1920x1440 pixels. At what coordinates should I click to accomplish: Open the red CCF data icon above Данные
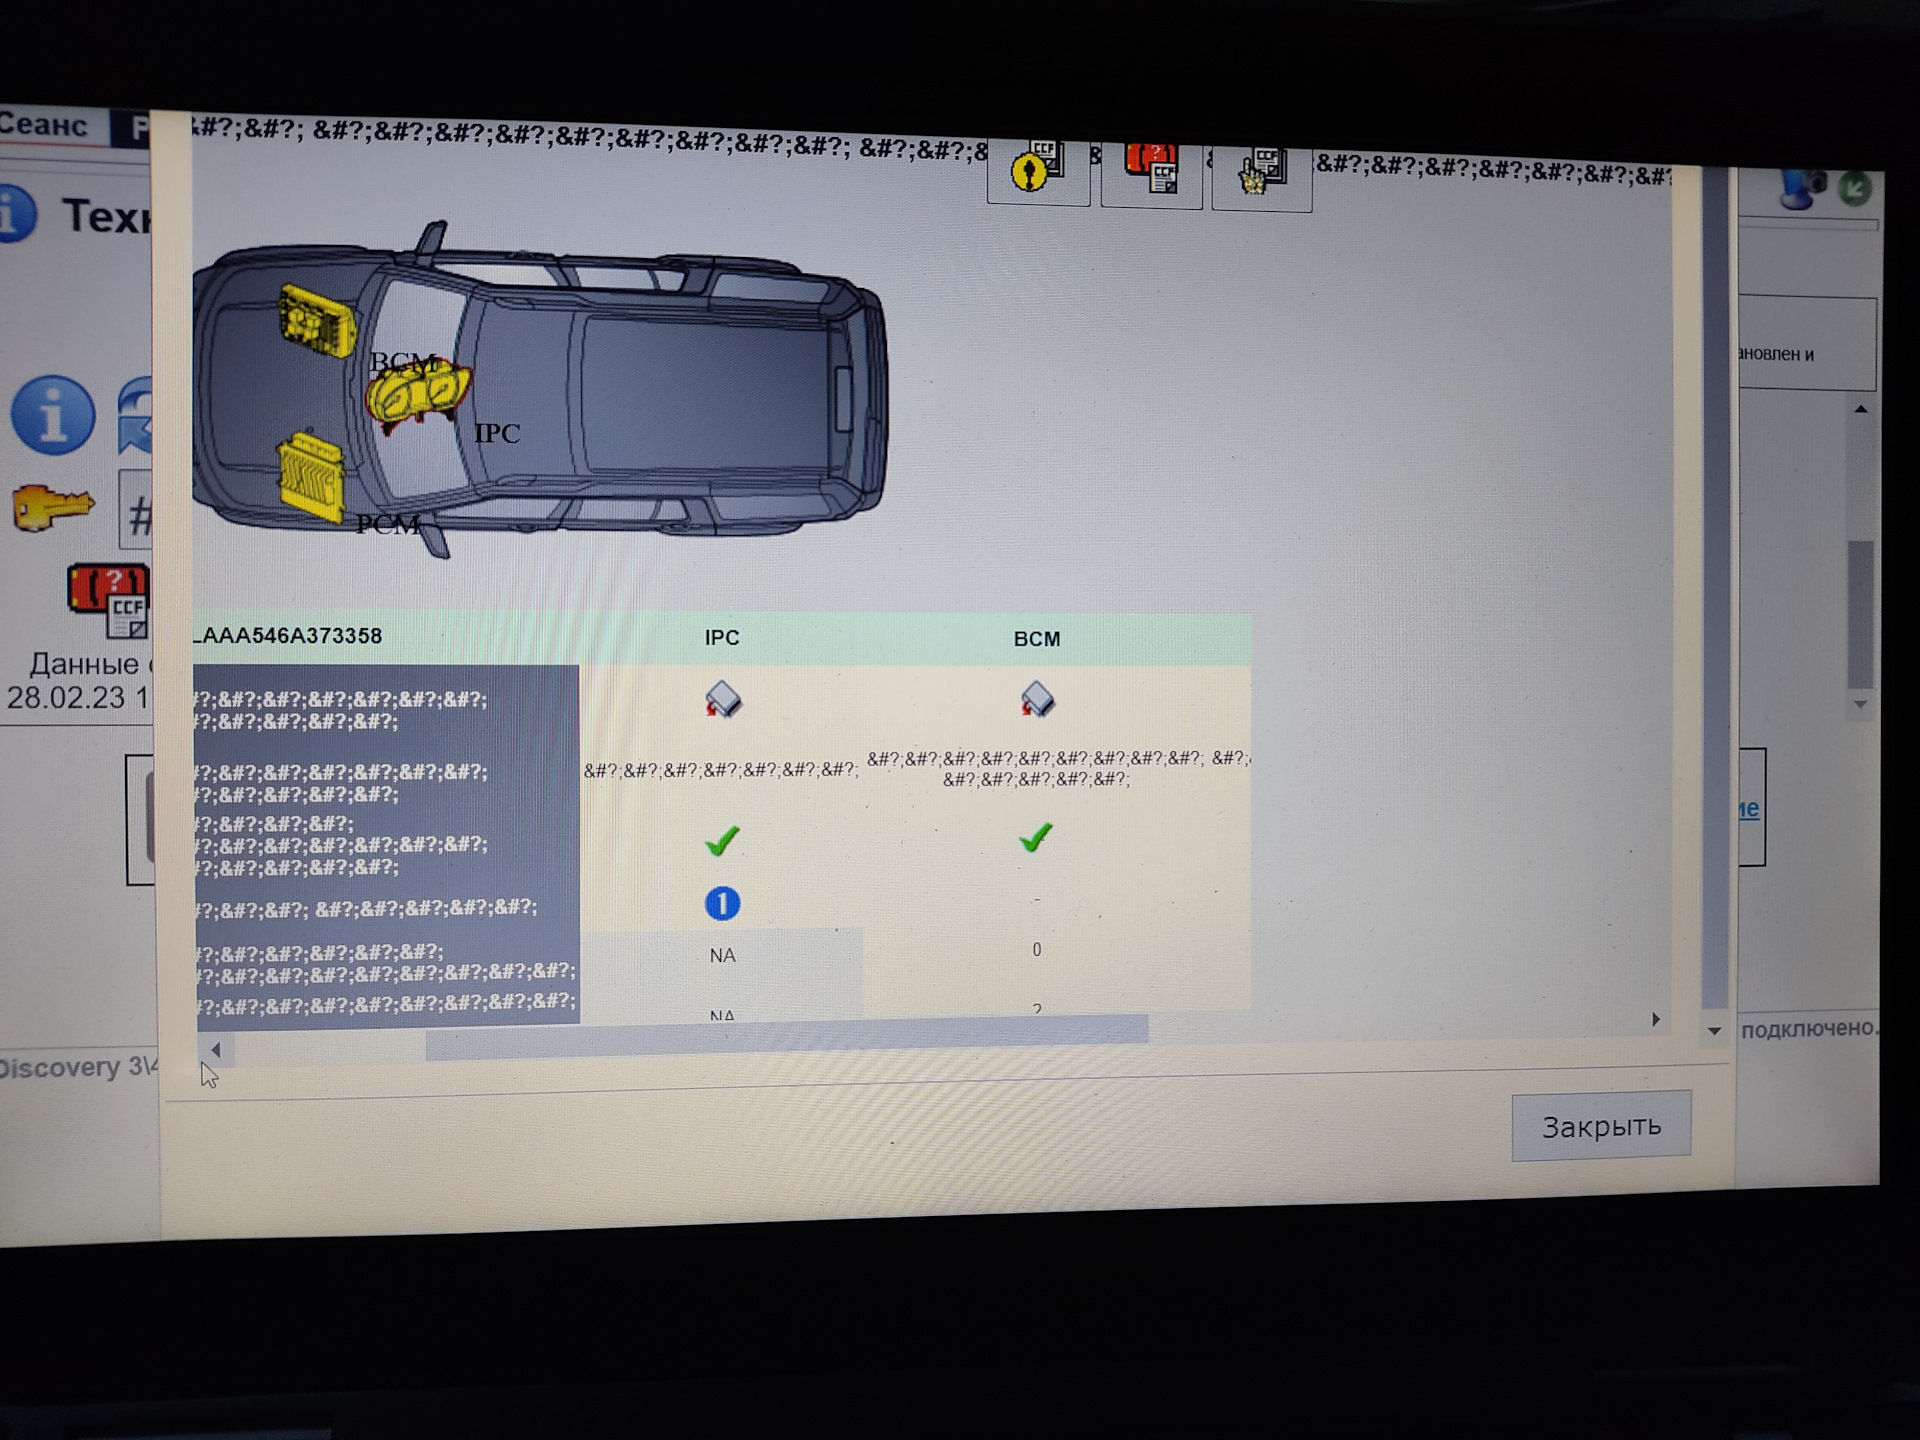tap(109, 600)
